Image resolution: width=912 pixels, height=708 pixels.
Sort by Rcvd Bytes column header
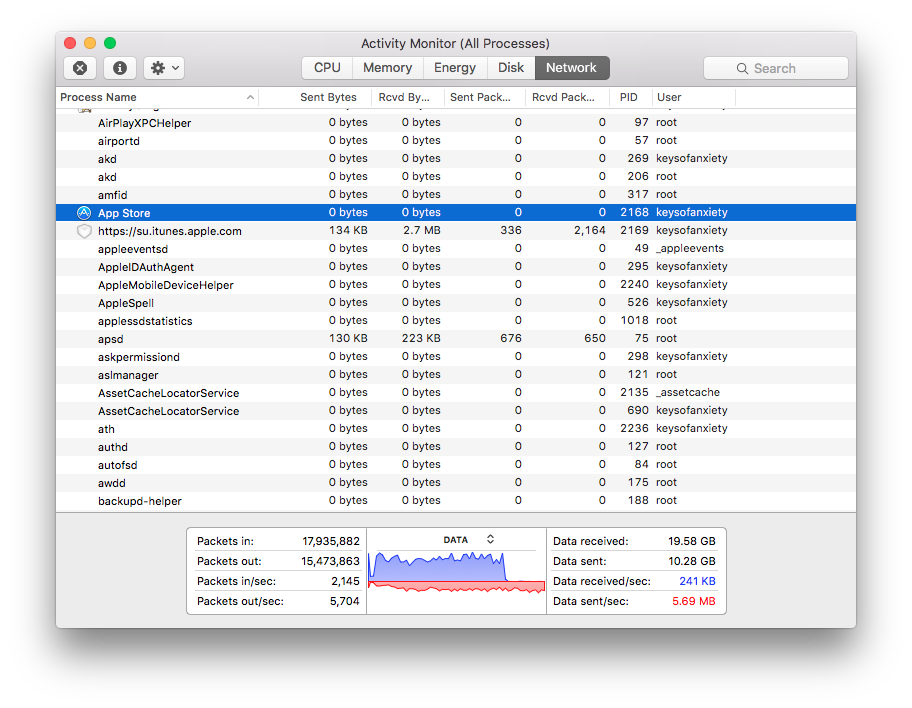tap(408, 97)
